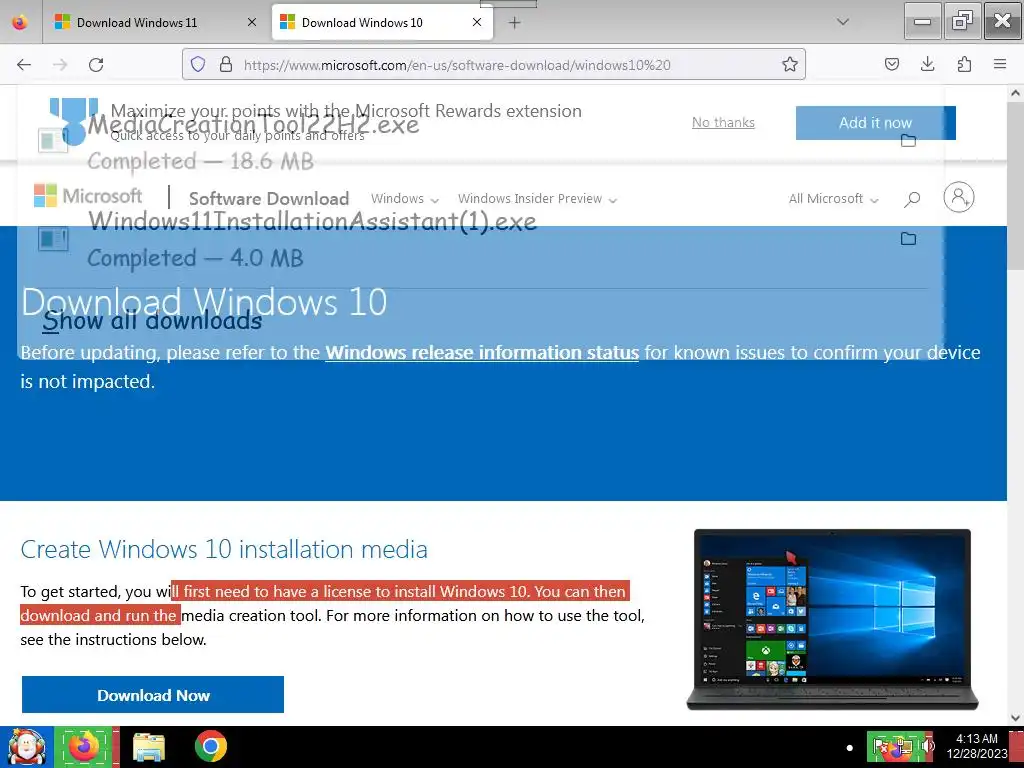Launch Google Chrome from the taskbar
The height and width of the screenshot is (768, 1024).
point(210,746)
